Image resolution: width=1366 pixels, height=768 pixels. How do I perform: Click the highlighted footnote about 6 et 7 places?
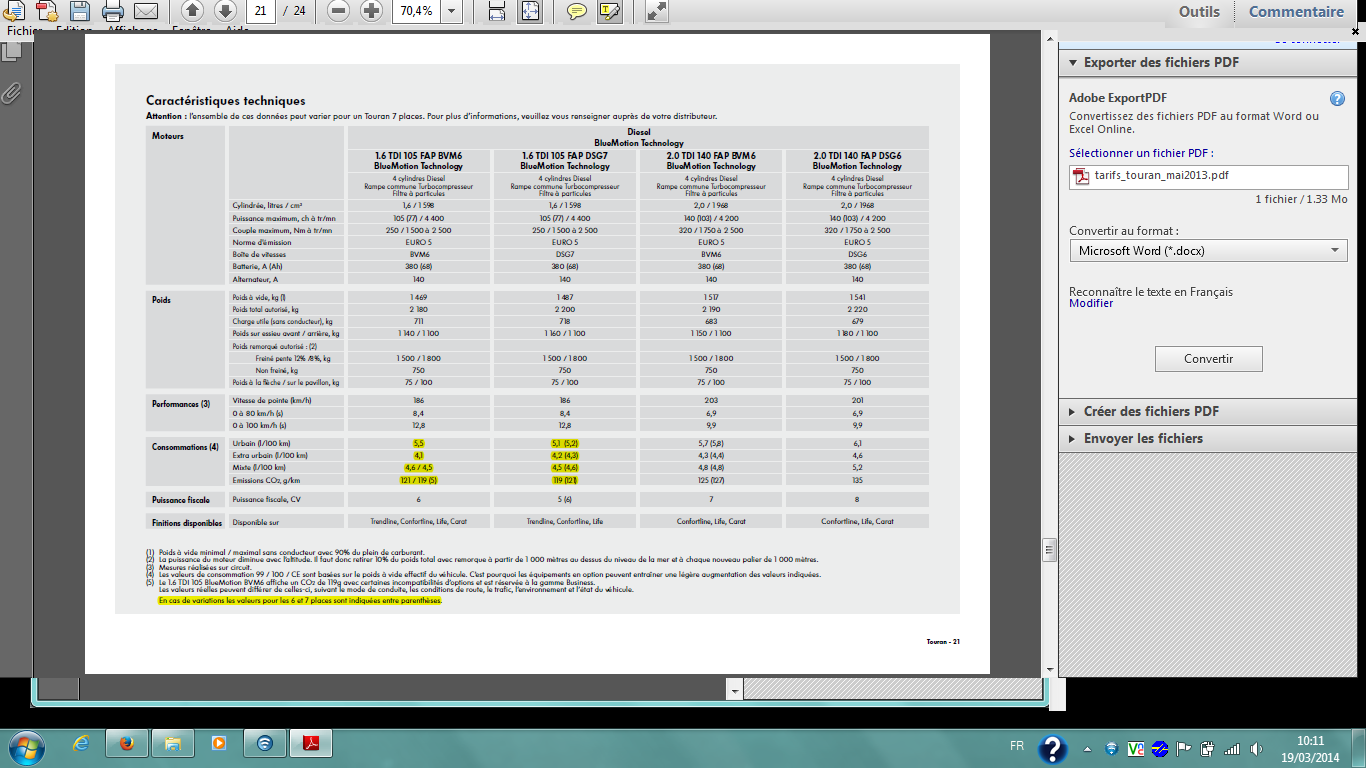(300, 601)
